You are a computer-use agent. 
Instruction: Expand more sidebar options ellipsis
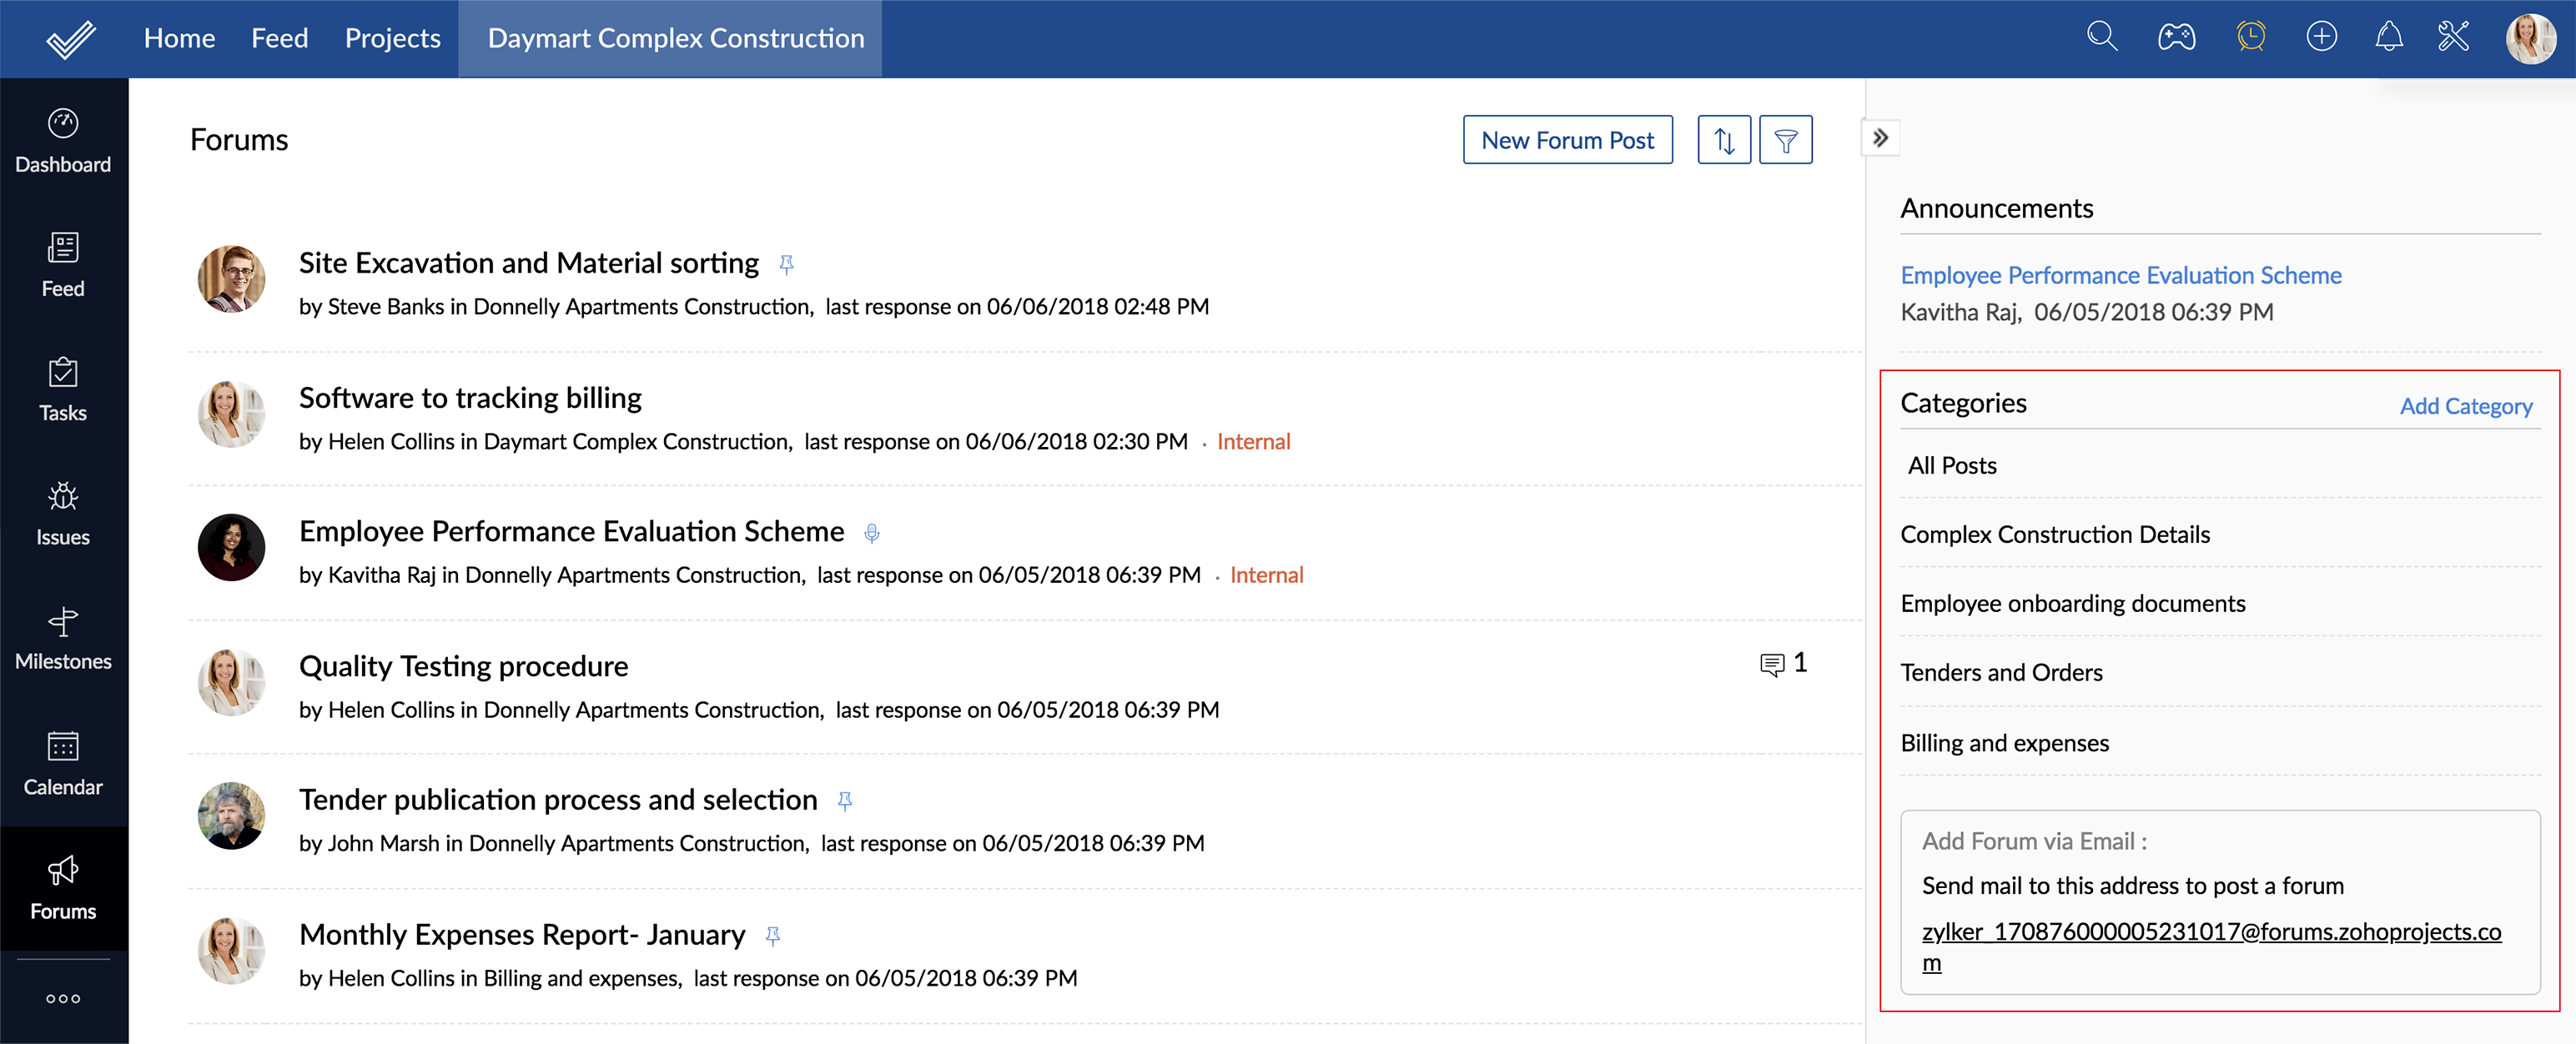tap(63, 998)
